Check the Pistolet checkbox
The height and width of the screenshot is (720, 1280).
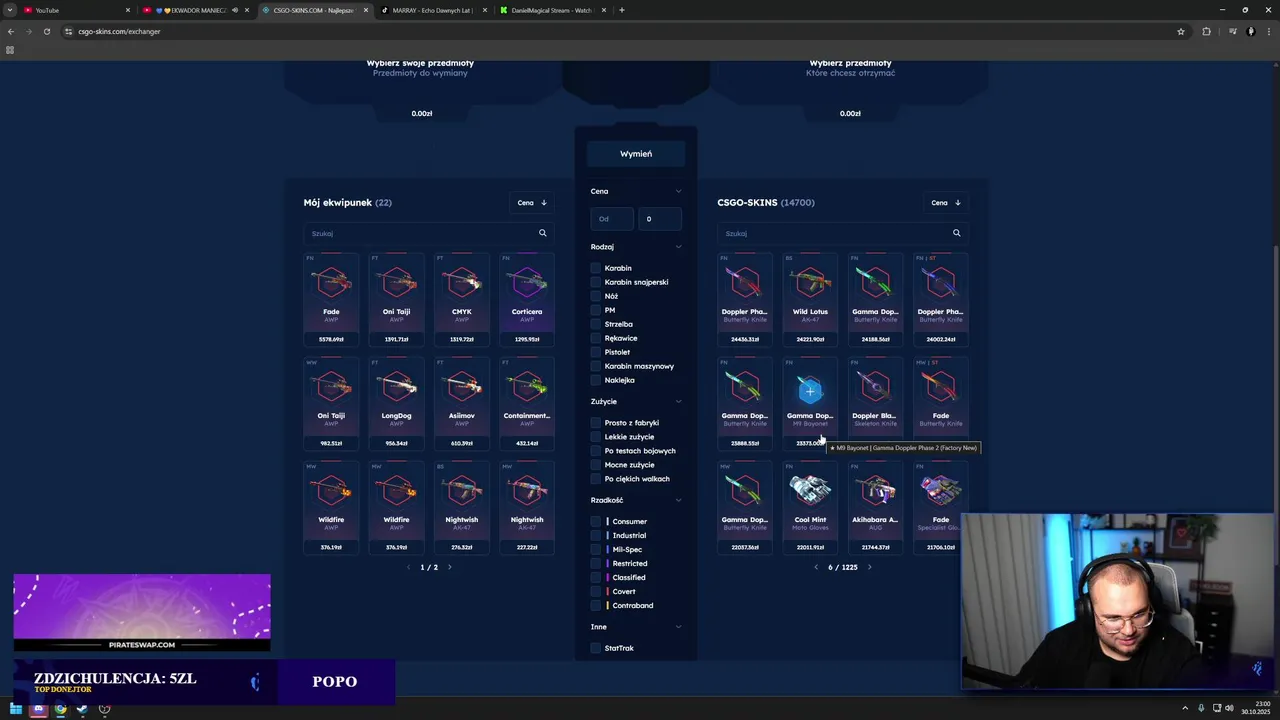tap(596, 352)
